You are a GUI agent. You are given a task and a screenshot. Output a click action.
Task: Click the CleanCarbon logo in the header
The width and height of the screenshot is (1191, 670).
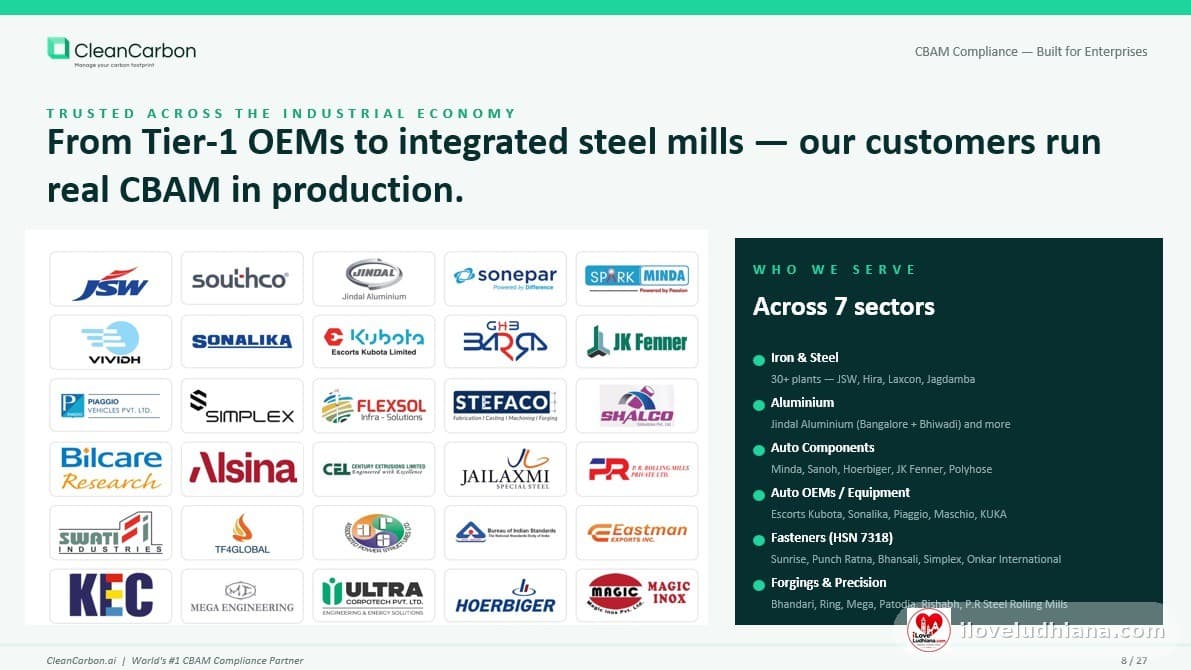point(122,52)
